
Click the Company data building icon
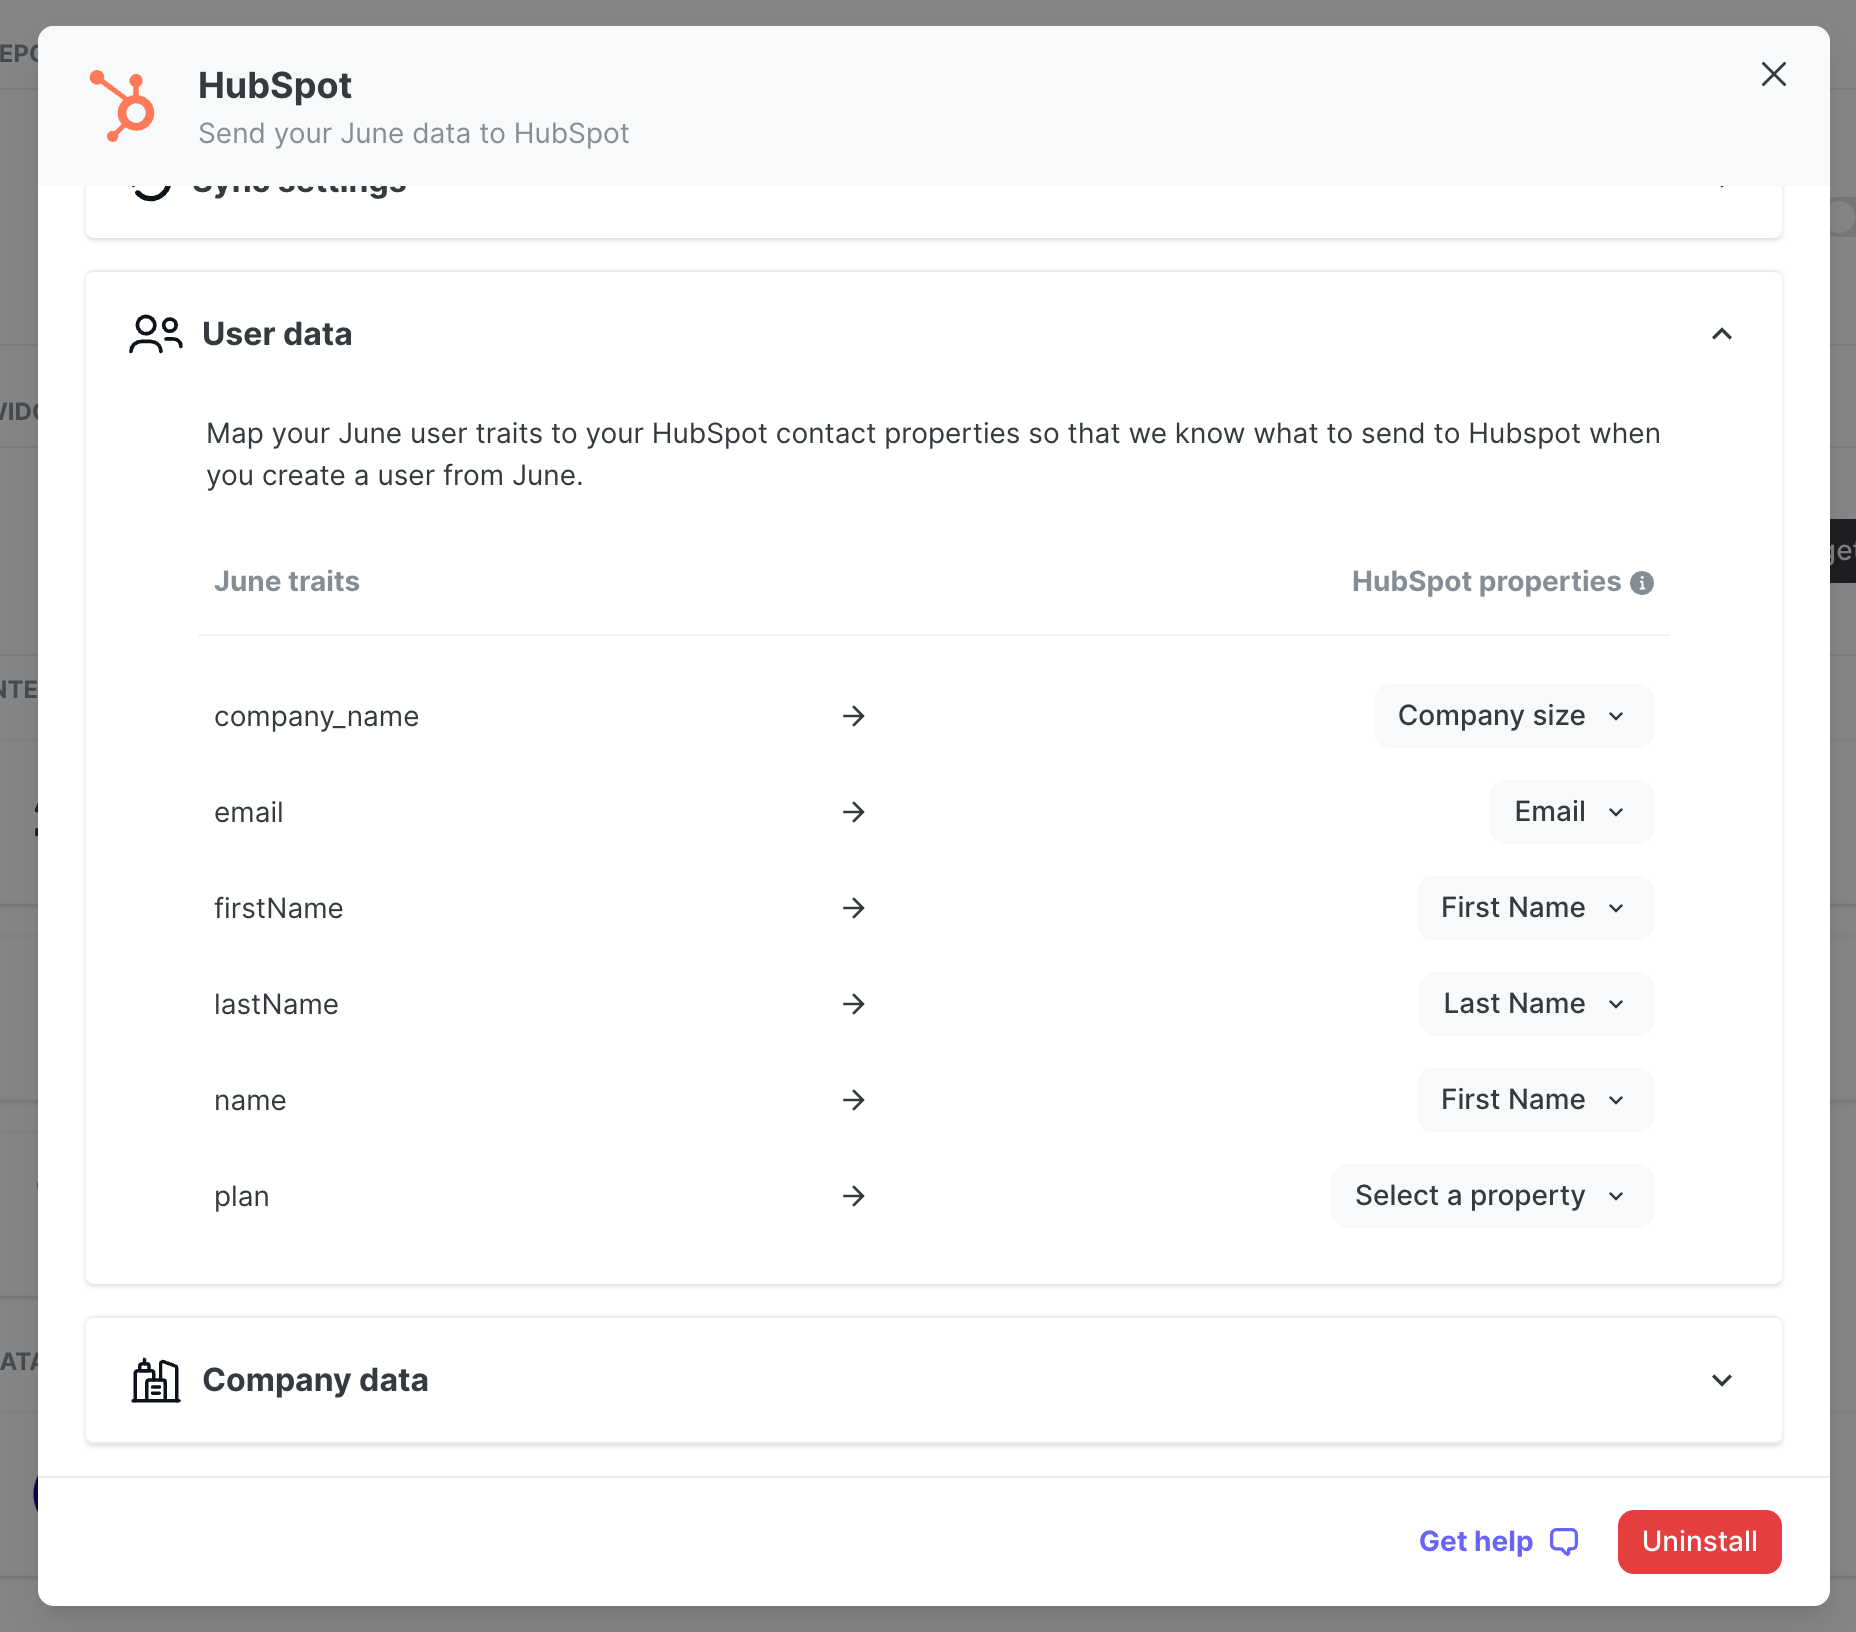(x=156, y=1380)
